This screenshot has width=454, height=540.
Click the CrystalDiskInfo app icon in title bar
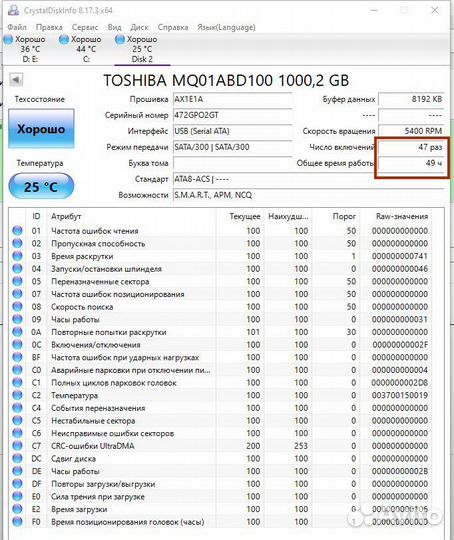[x=13, y=10]
